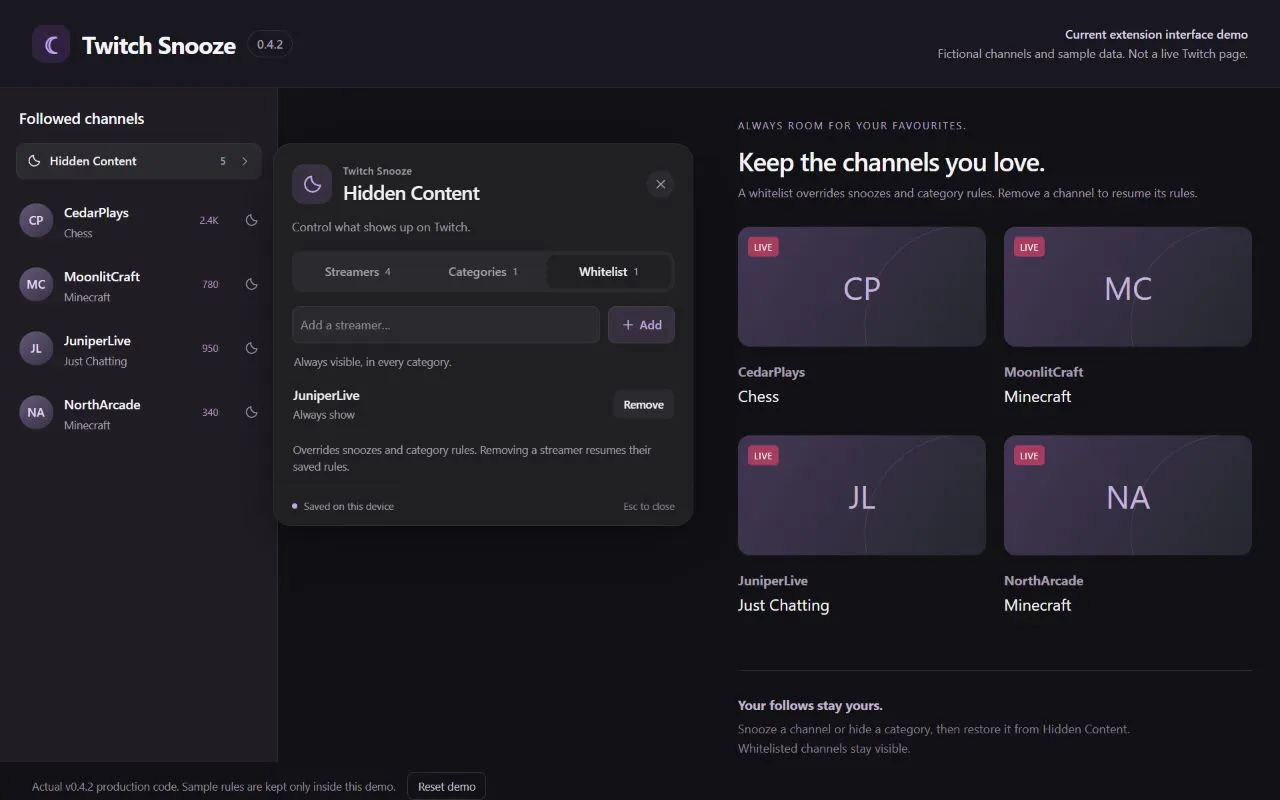
Task: Click JuniperLive entry in whitelist
Action: [x=483, y=405]
